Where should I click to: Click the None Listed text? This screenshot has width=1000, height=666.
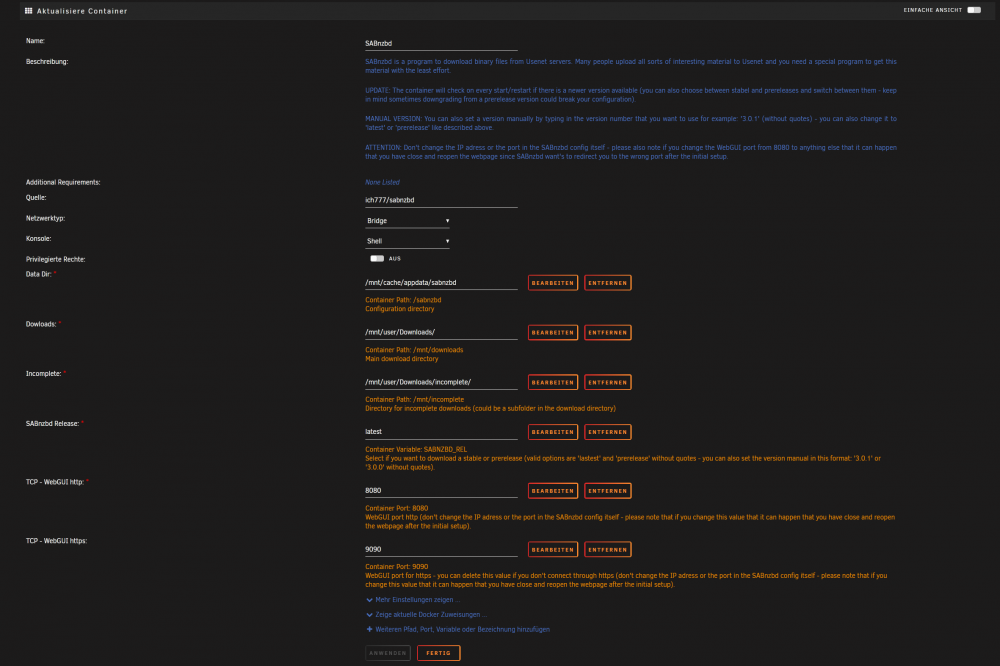tap(383, 182)
